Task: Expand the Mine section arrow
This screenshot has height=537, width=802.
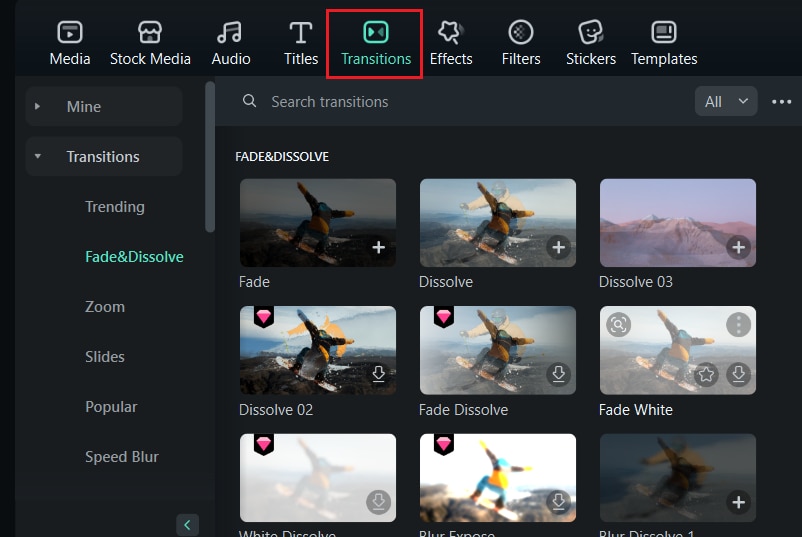Action: [x=37, y=106]
